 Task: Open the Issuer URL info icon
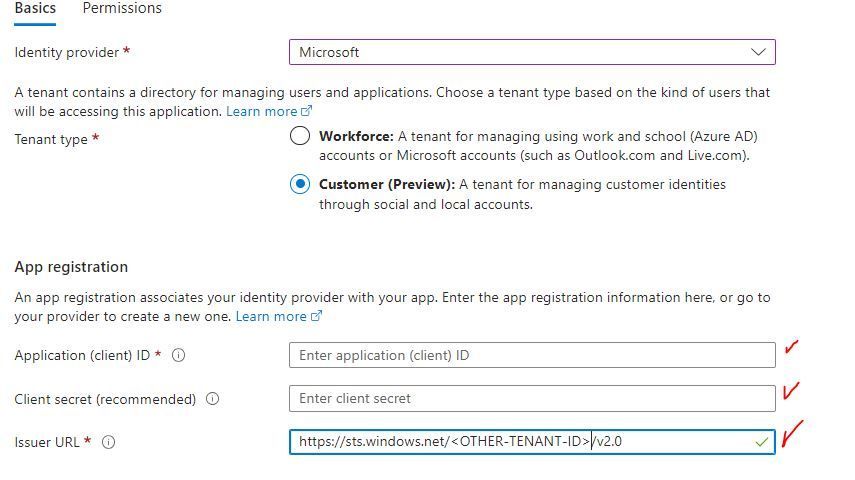[109, 442]
